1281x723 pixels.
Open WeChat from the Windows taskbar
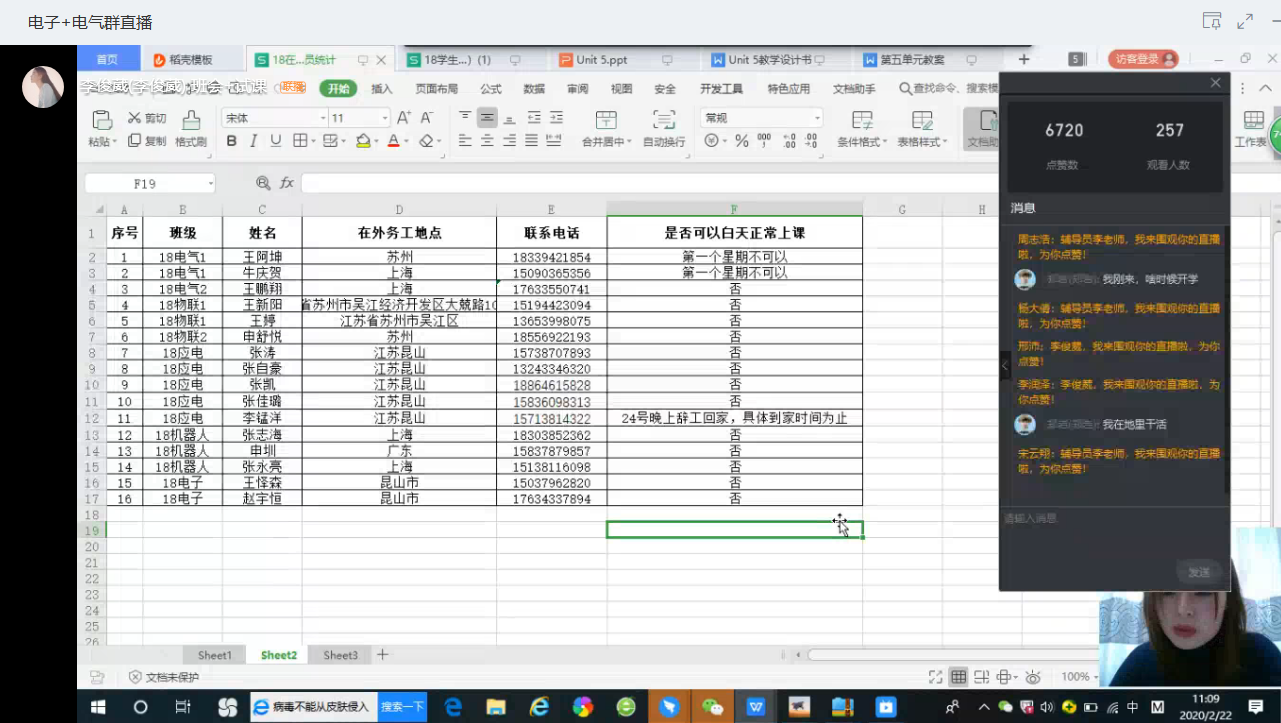(712, 707)
